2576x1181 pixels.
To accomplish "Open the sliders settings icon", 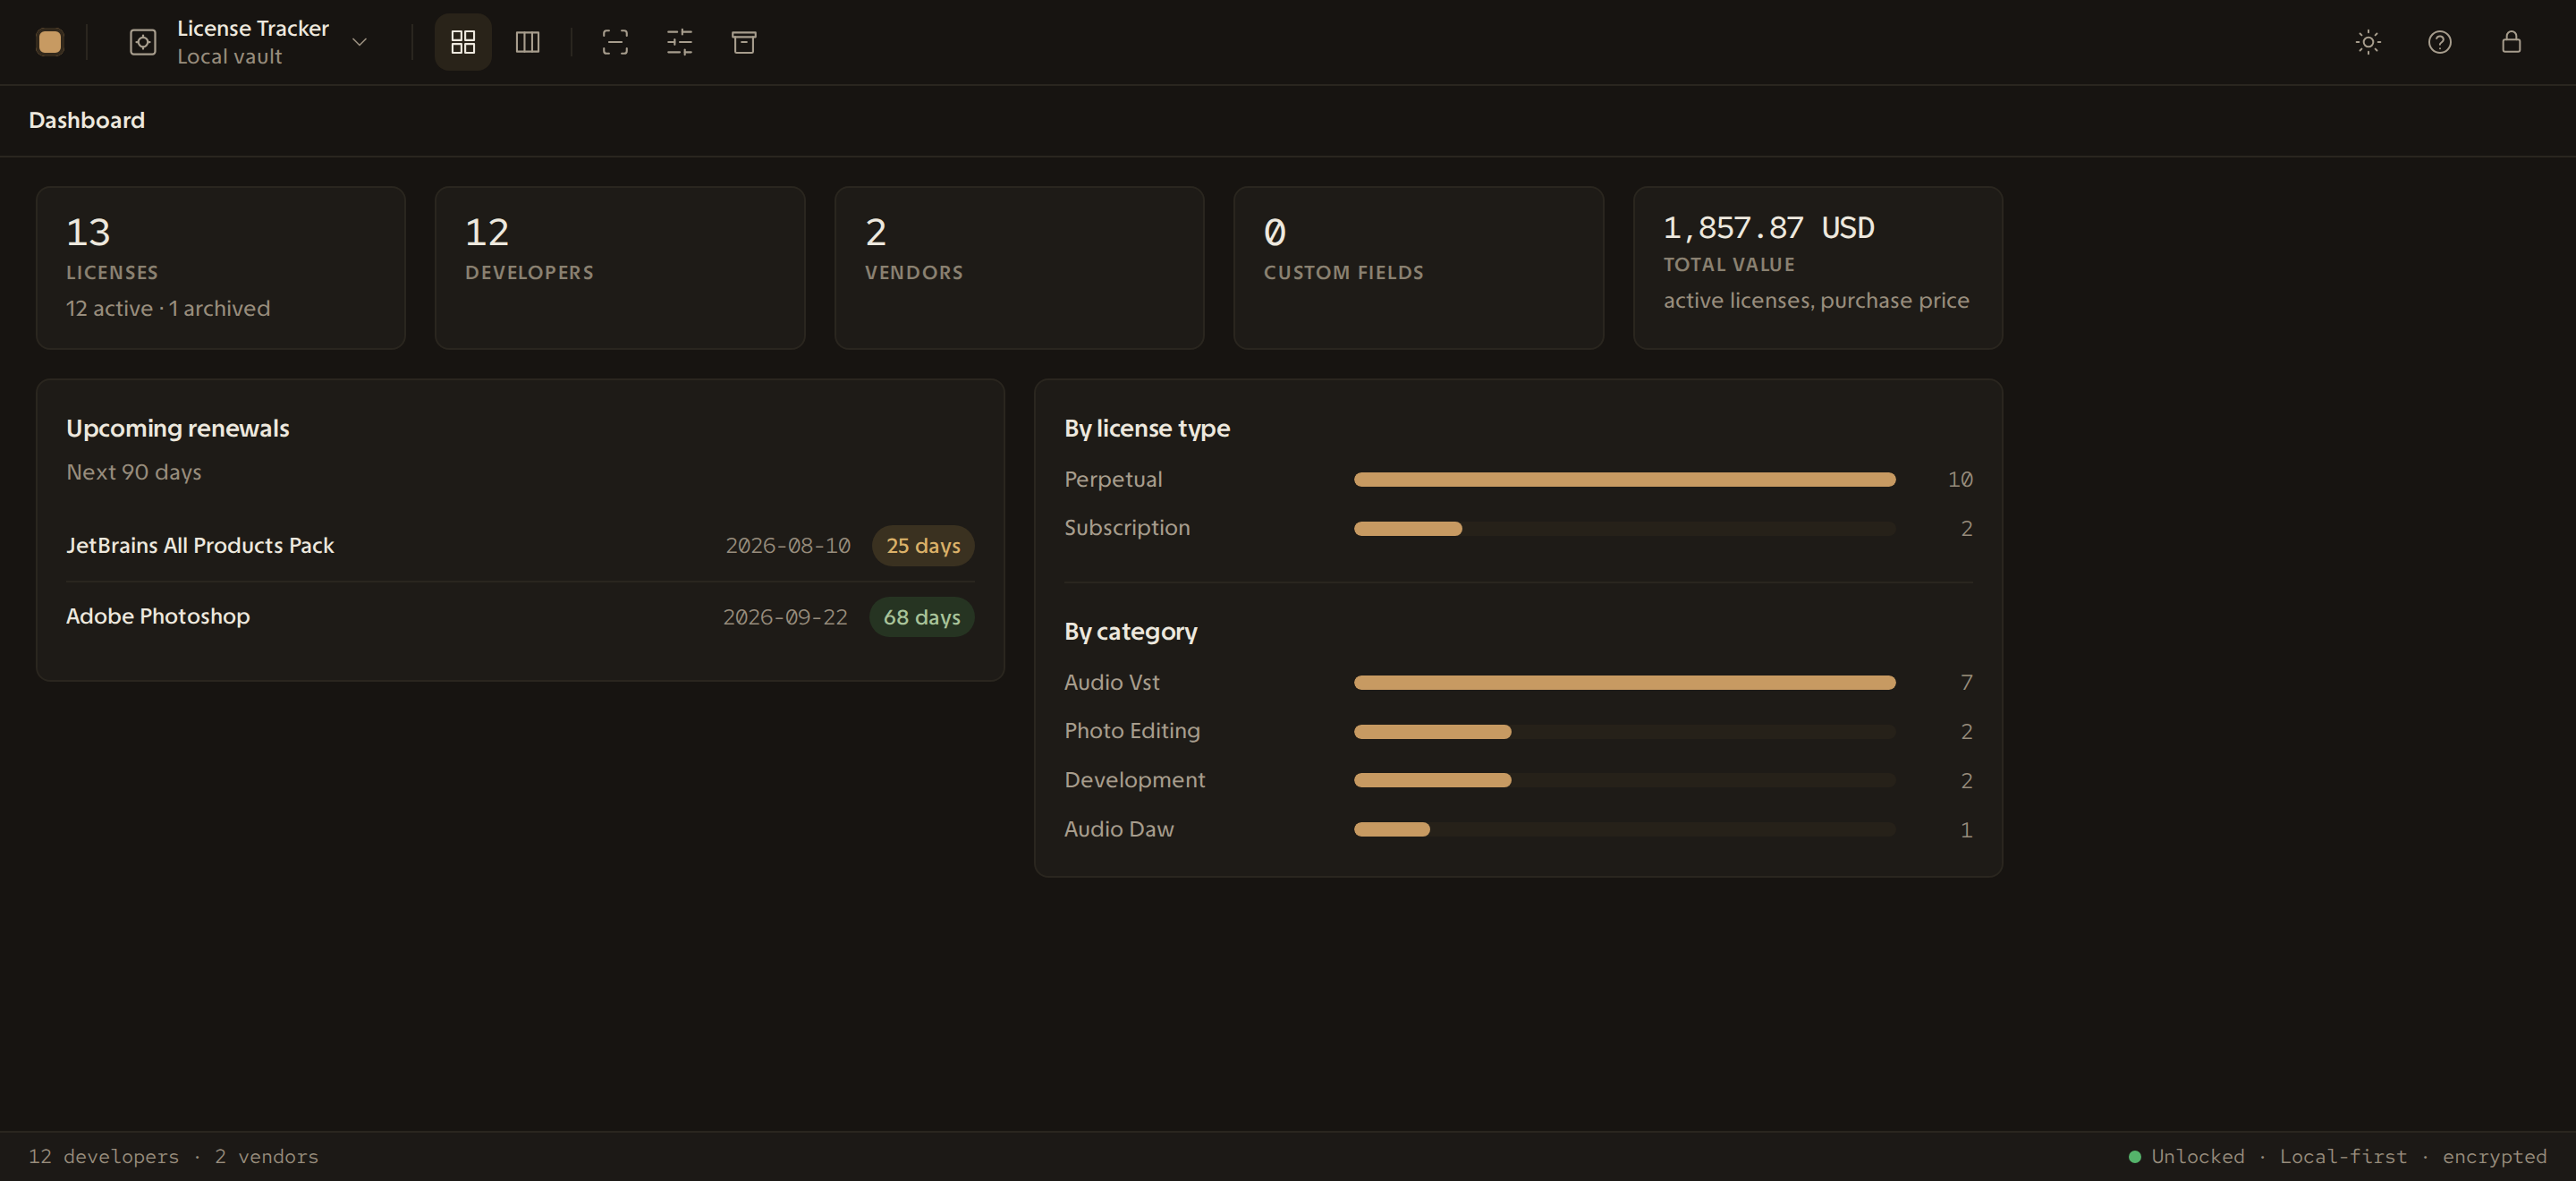I will (x=680, y=42).
